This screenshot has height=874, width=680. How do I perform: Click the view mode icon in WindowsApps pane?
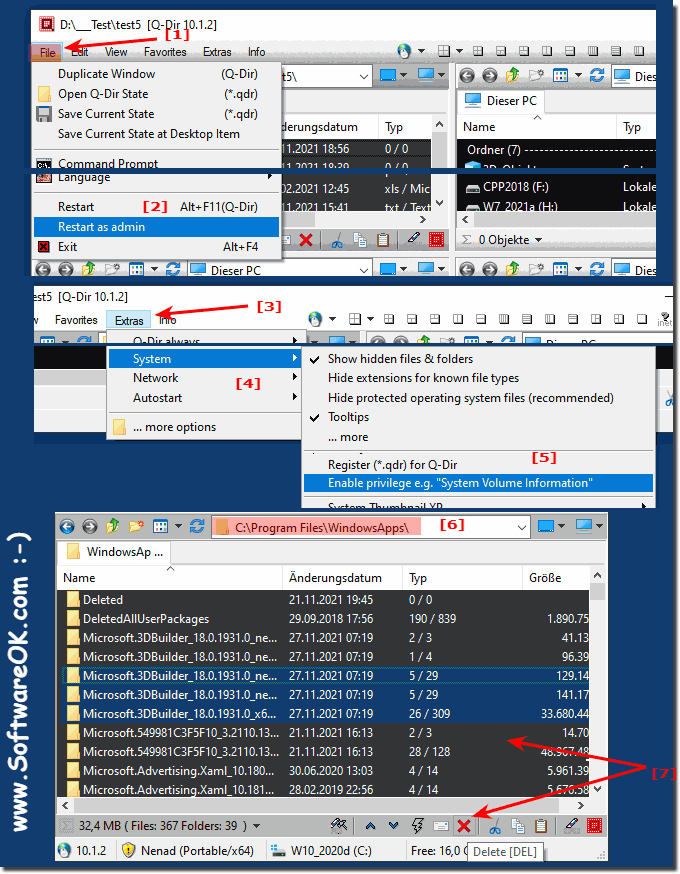coord(161,526)
